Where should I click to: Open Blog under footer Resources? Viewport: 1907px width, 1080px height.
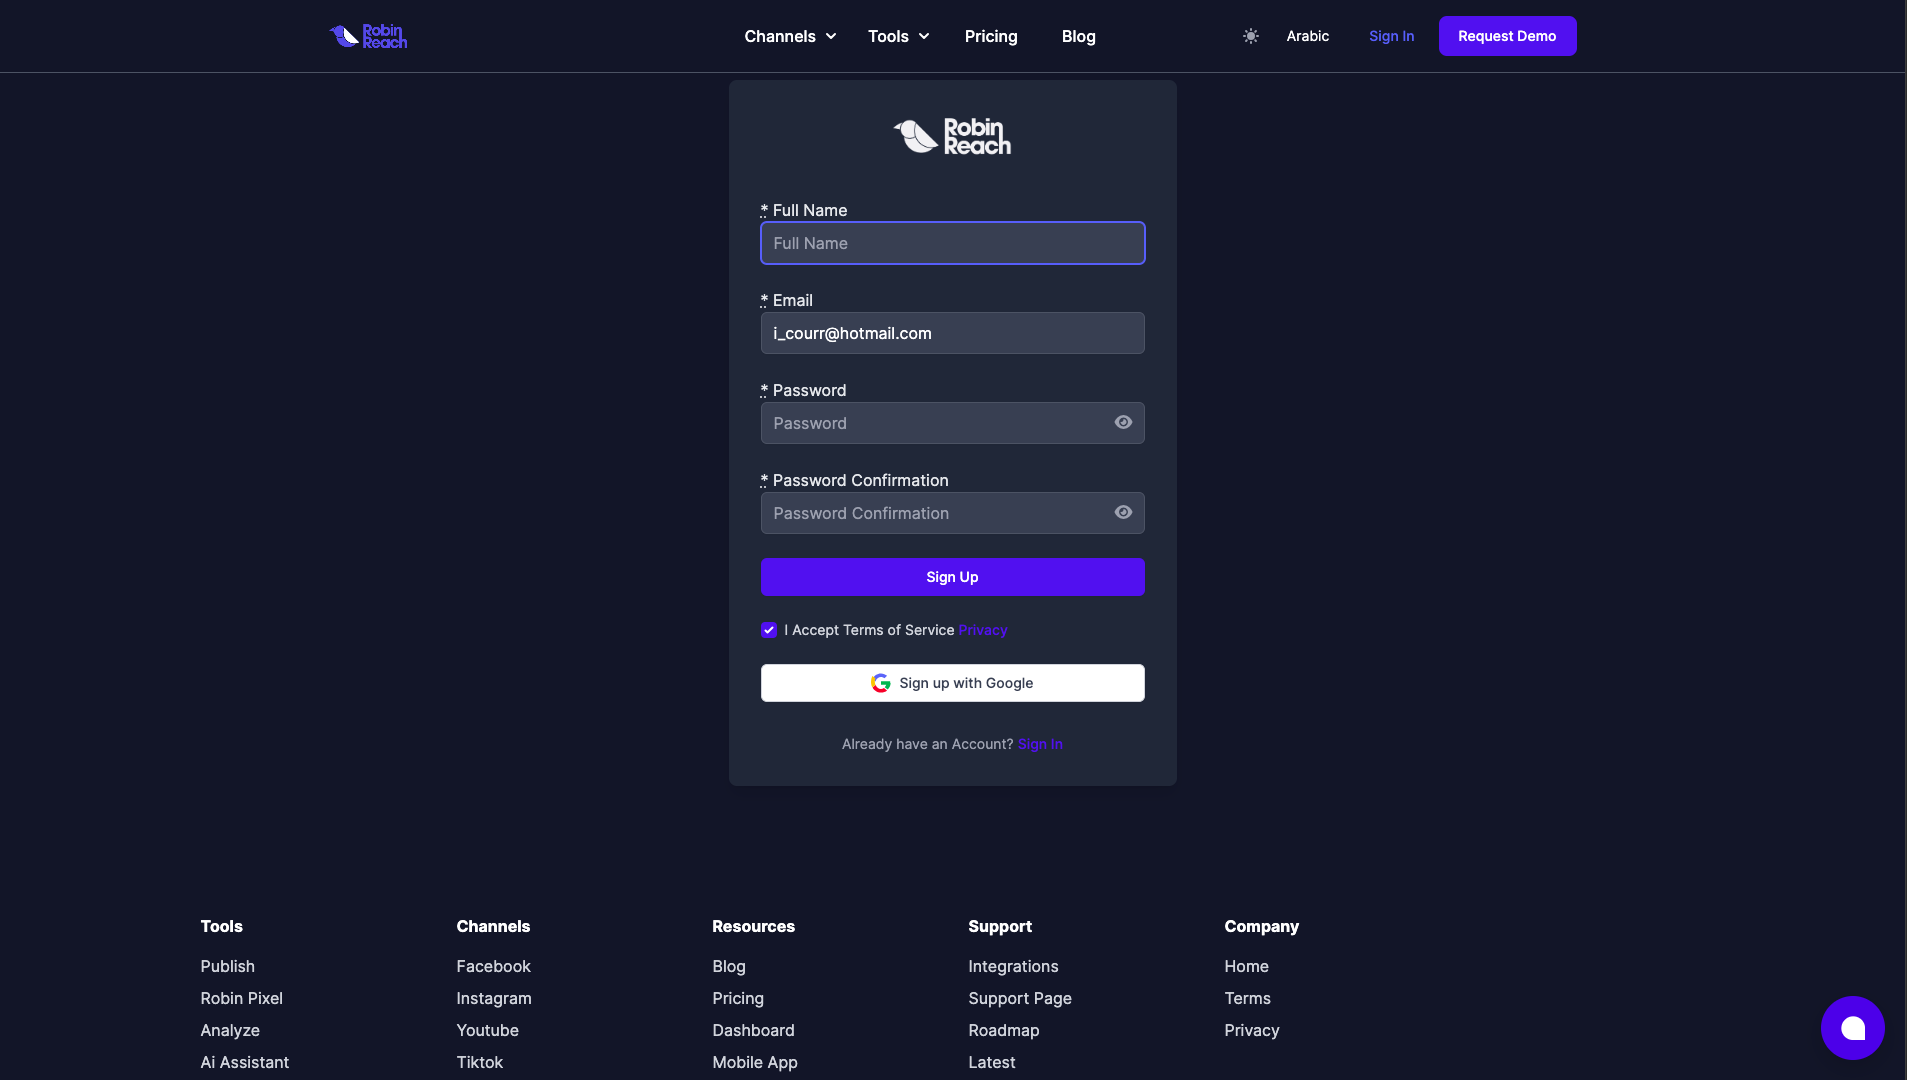point(729,966)
